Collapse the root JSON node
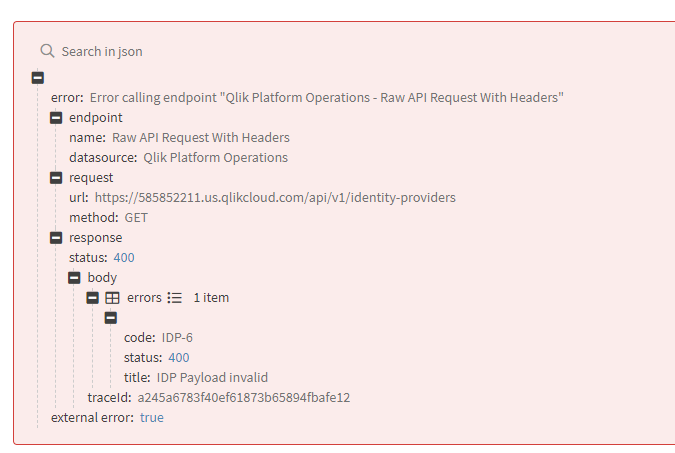675x453 pixels. coord(38,78)
